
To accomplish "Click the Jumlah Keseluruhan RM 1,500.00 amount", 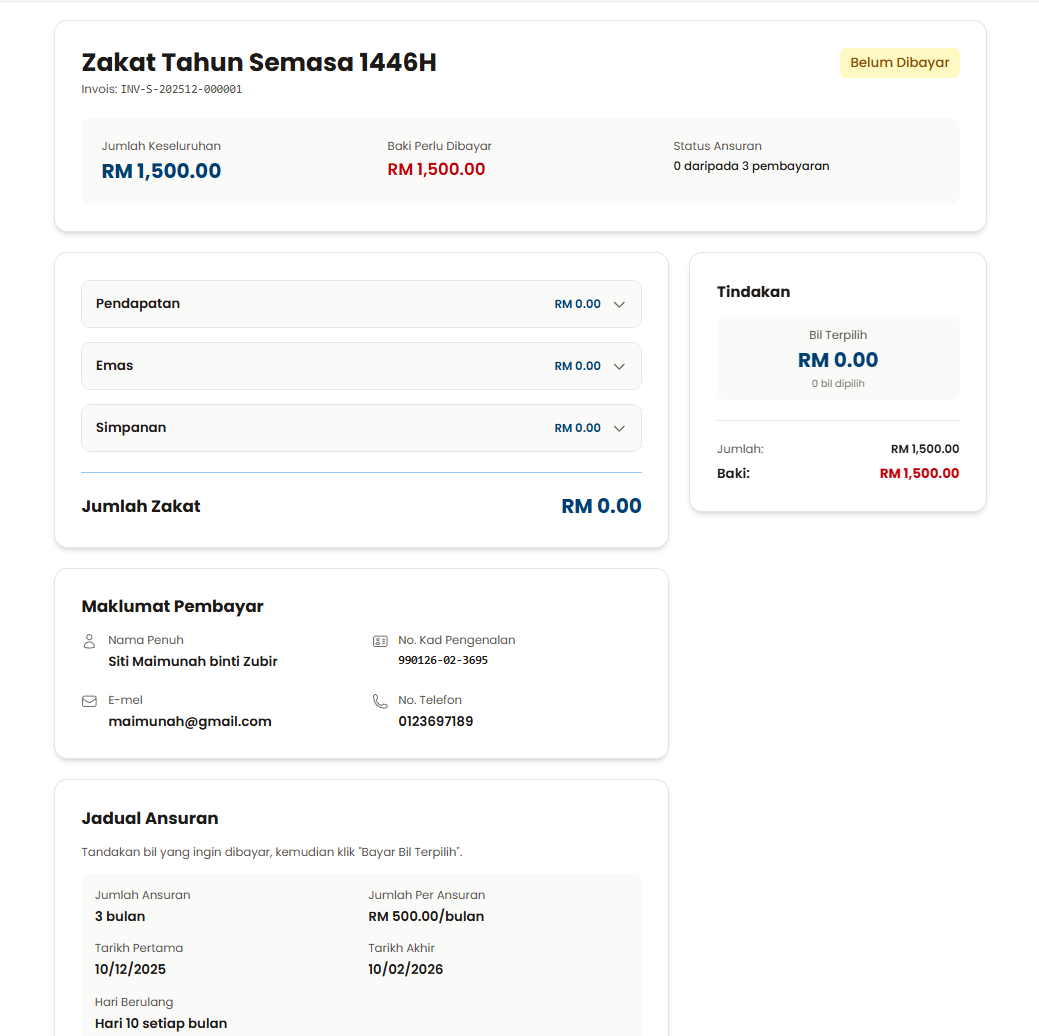I will click(161, 171).
